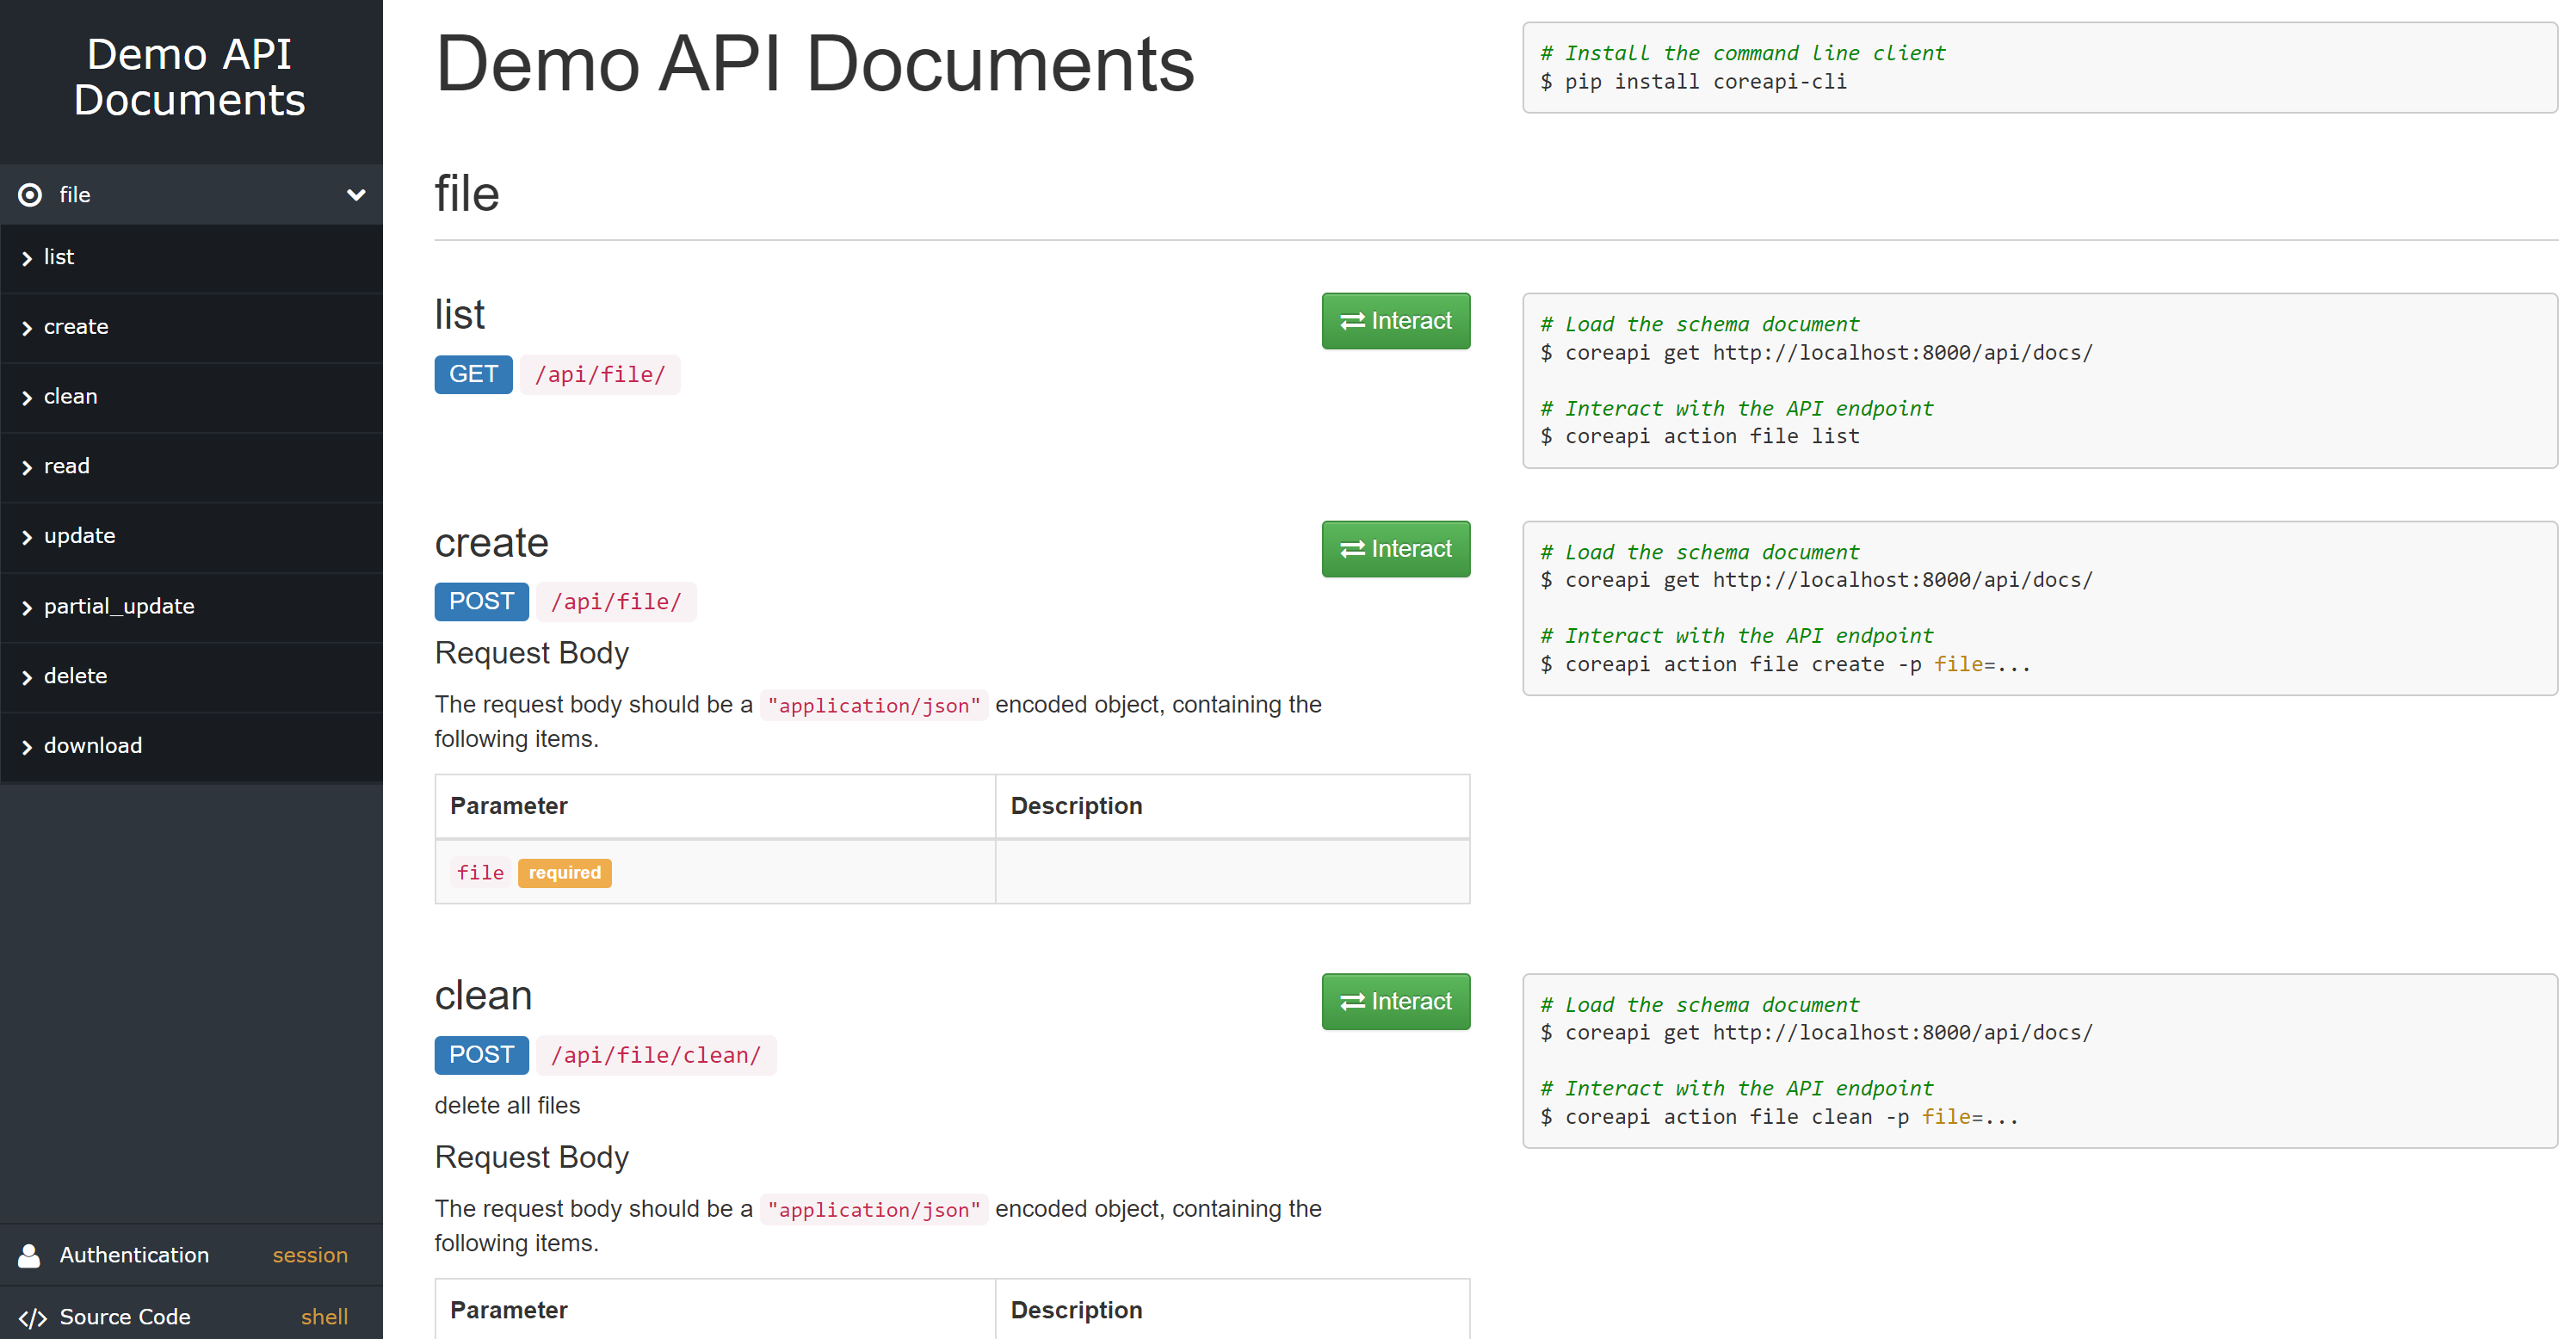This screenshot has width=2576, height=1339.
Task: Click the swap-arrows icon on clean's Interact button
Action: 1352,1001
